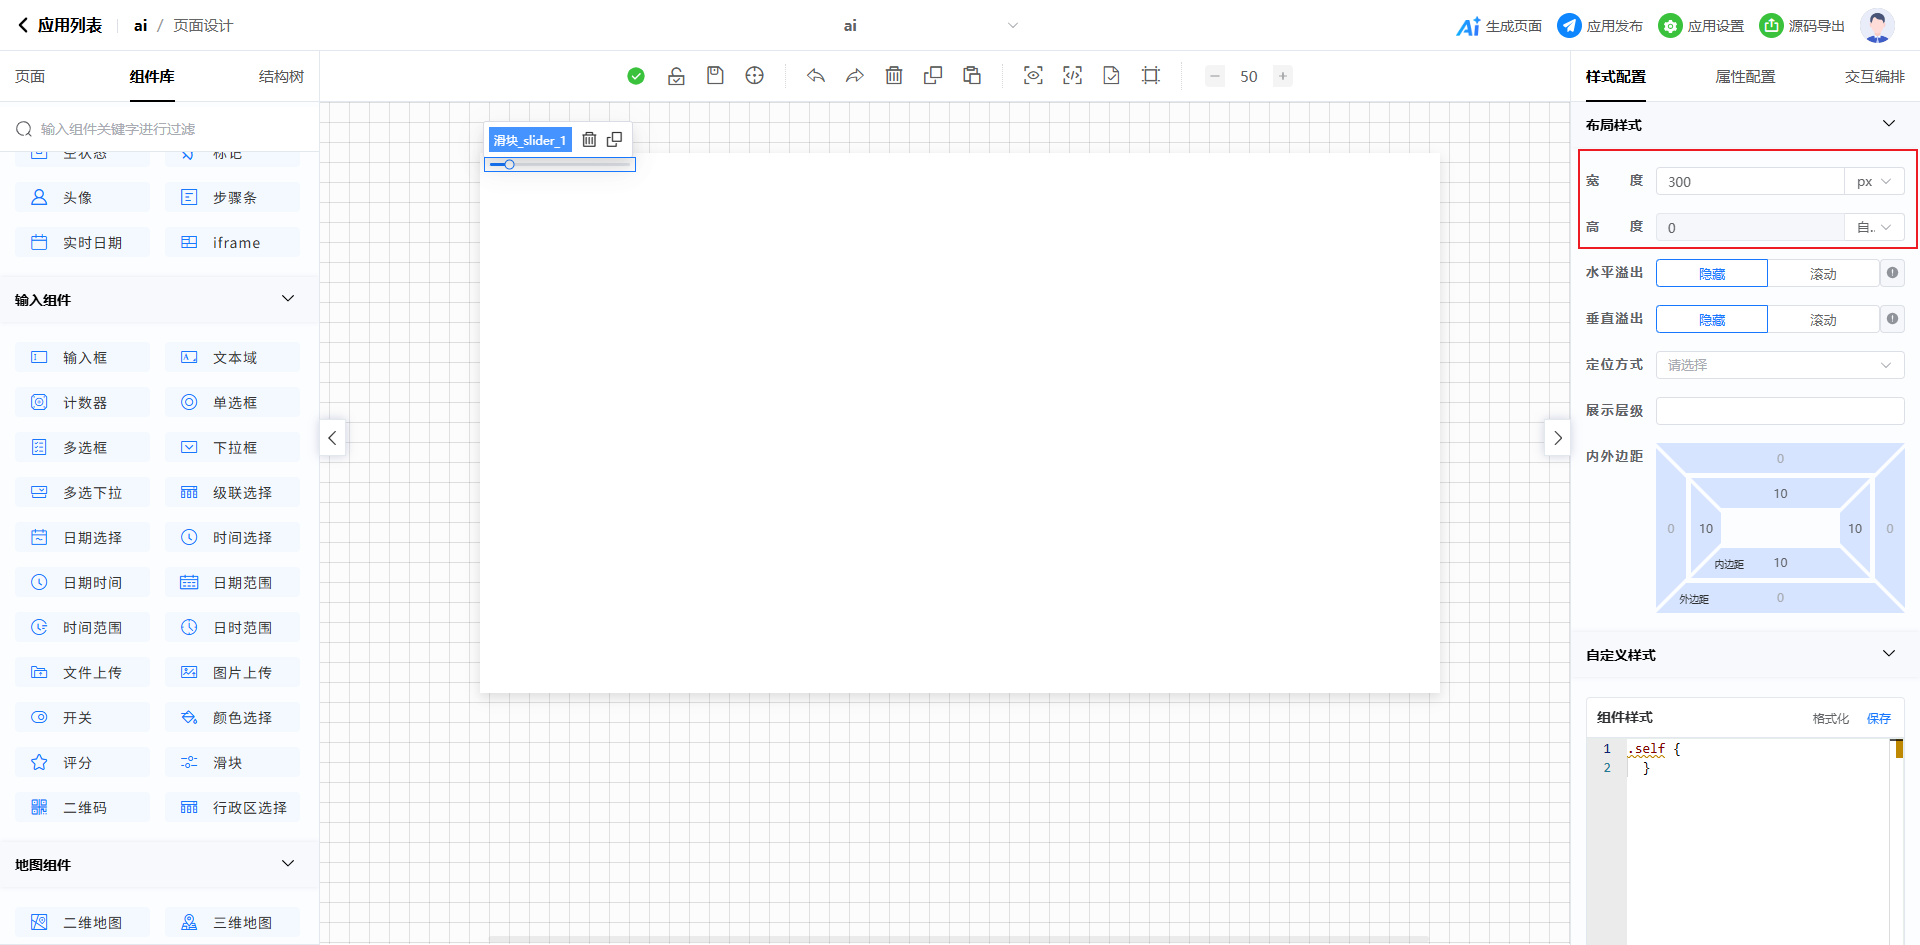The width and height of the screenshot is (1920, 945).
Task: Open the width unit px dropdown
Action: coord(1873,182)
